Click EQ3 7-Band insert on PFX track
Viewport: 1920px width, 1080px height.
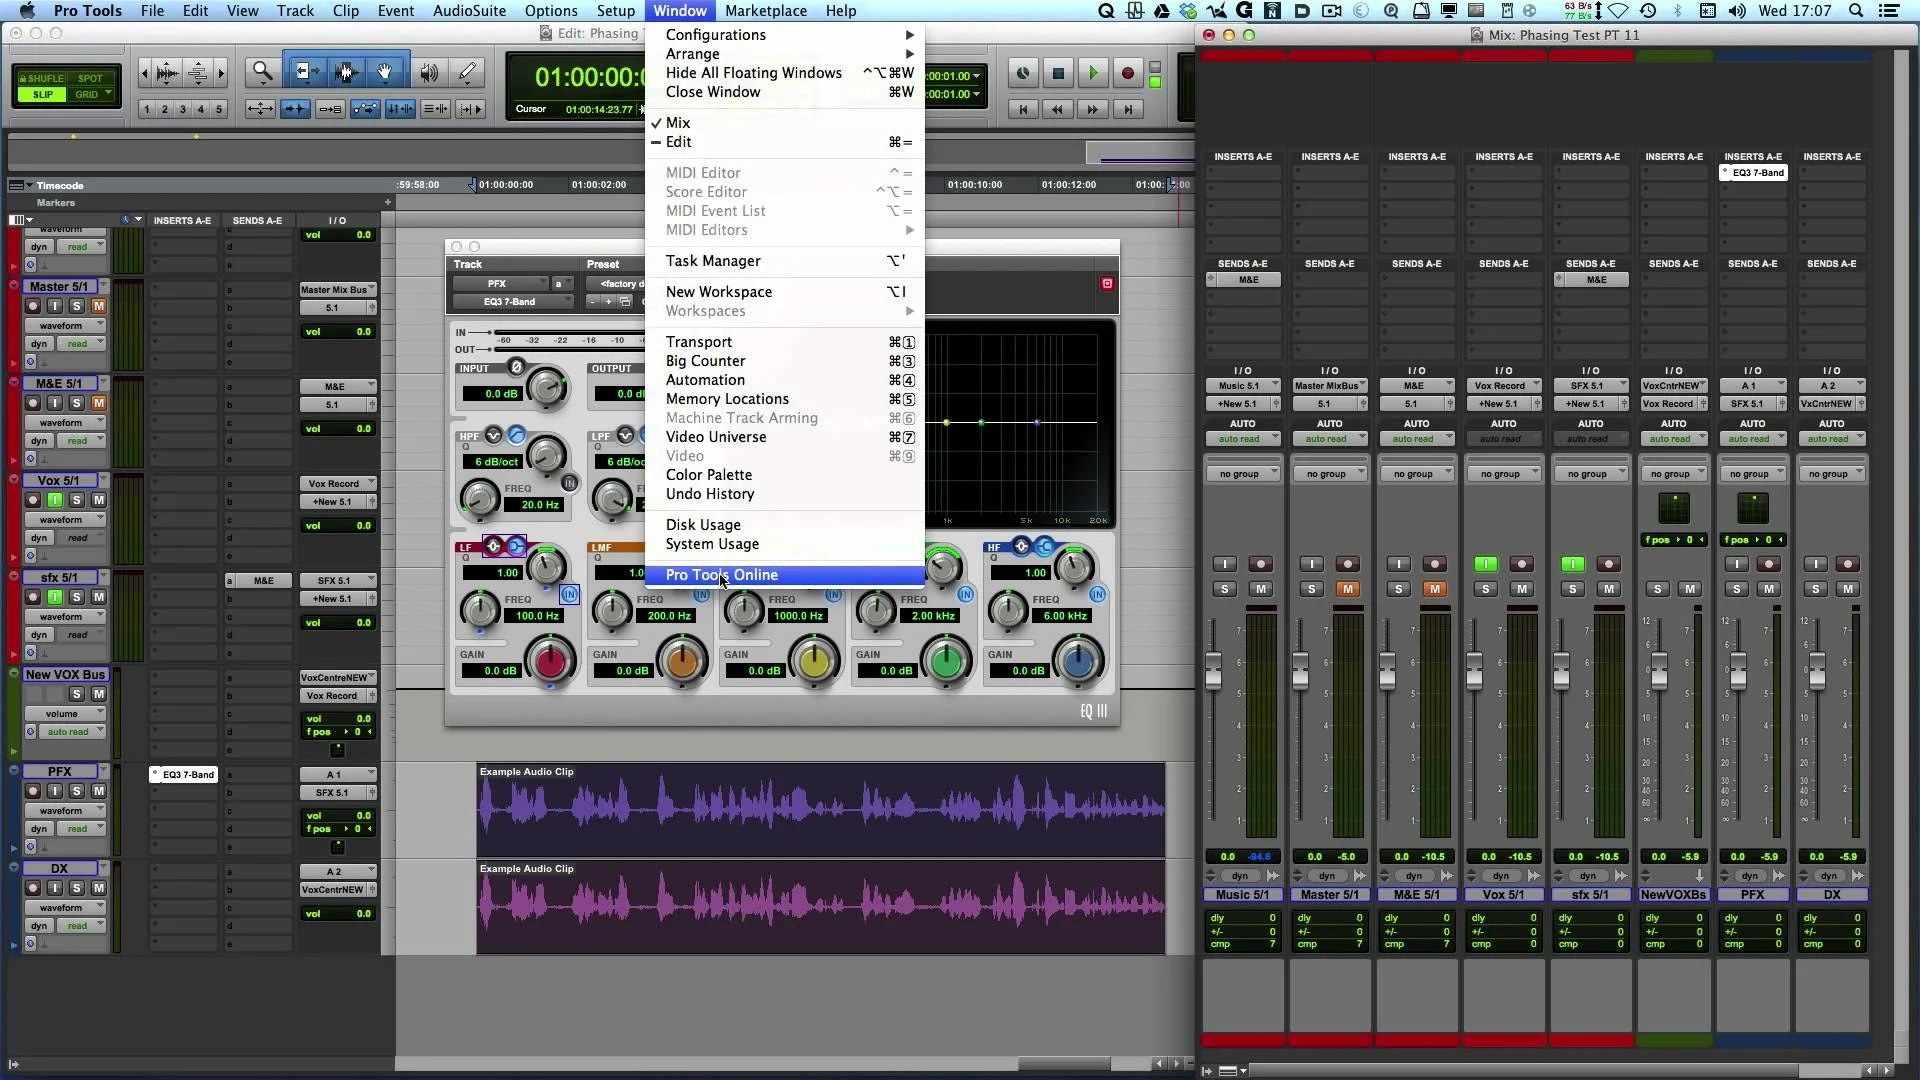click(184, 774)
